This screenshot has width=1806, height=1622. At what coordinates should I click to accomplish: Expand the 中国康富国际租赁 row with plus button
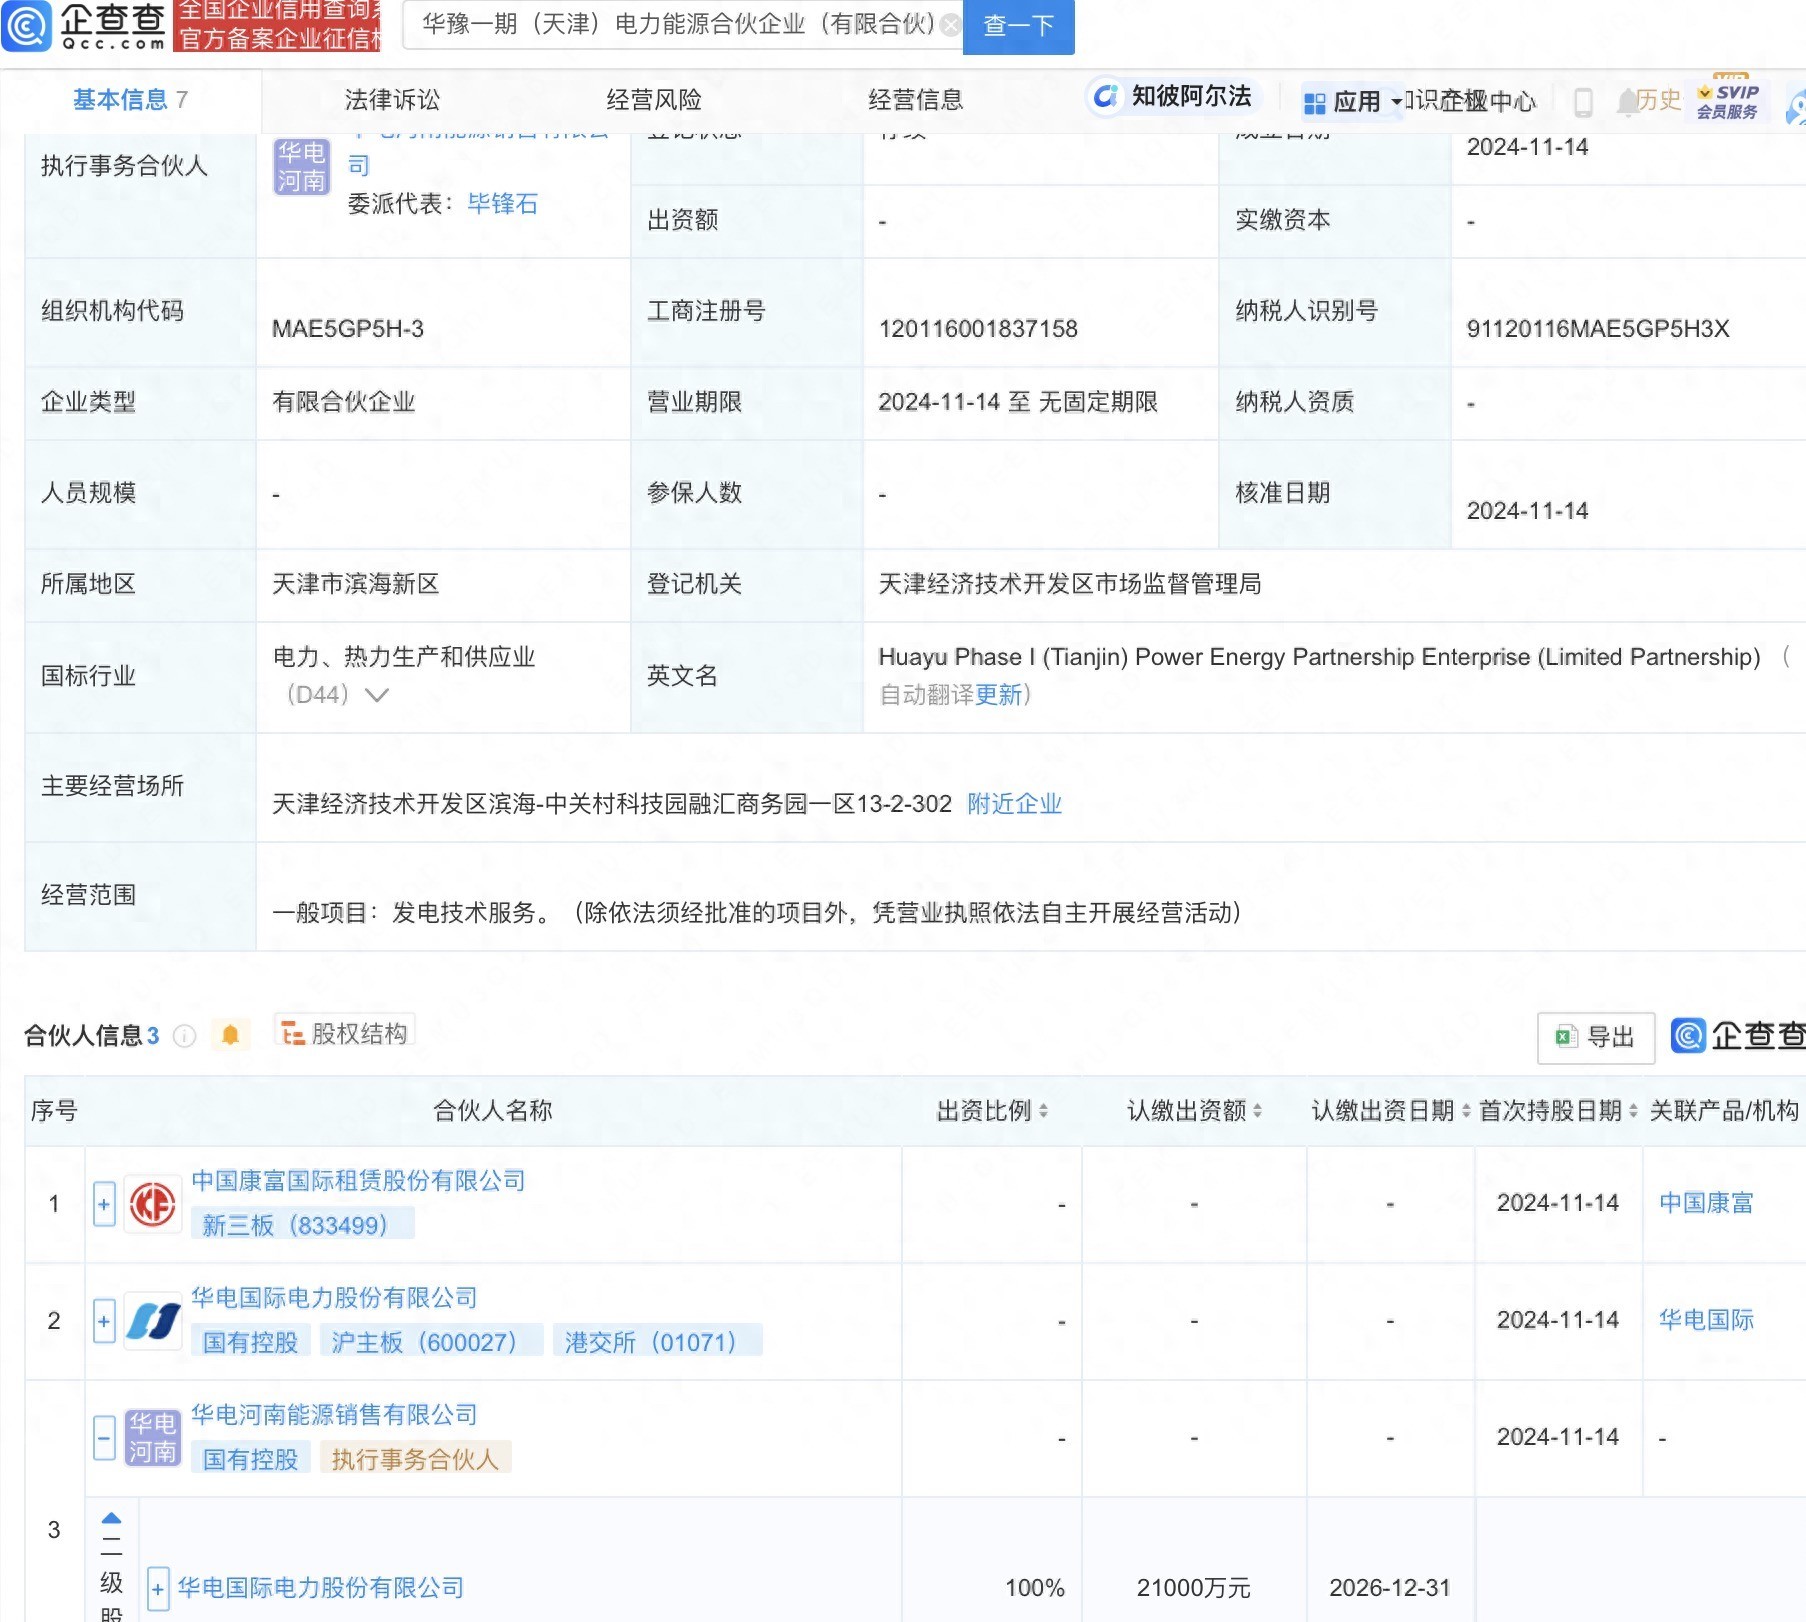(x=104, y=1204)
